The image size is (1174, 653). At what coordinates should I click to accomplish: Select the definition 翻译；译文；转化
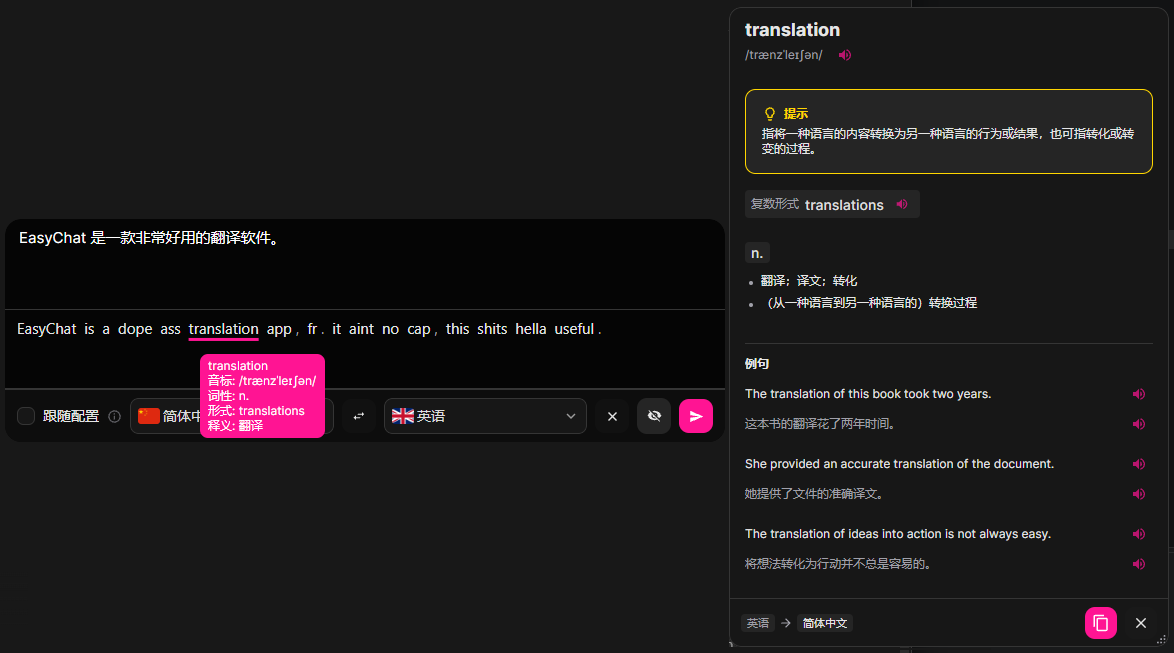[809, 281]
